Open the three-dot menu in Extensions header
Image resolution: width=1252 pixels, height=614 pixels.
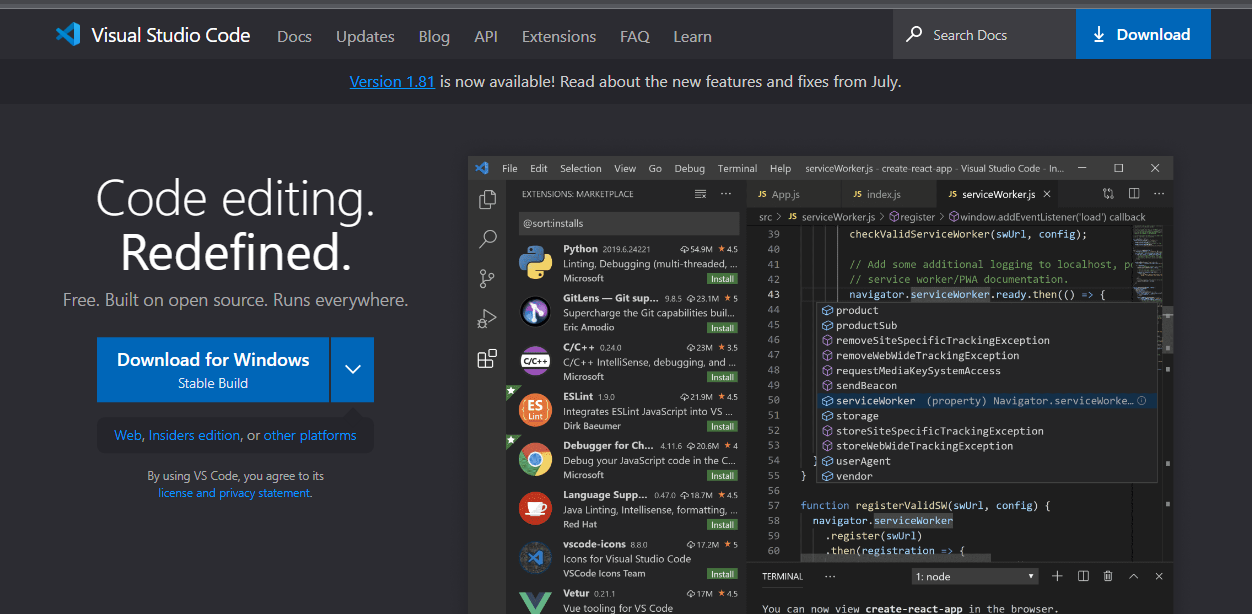[726, 194]
